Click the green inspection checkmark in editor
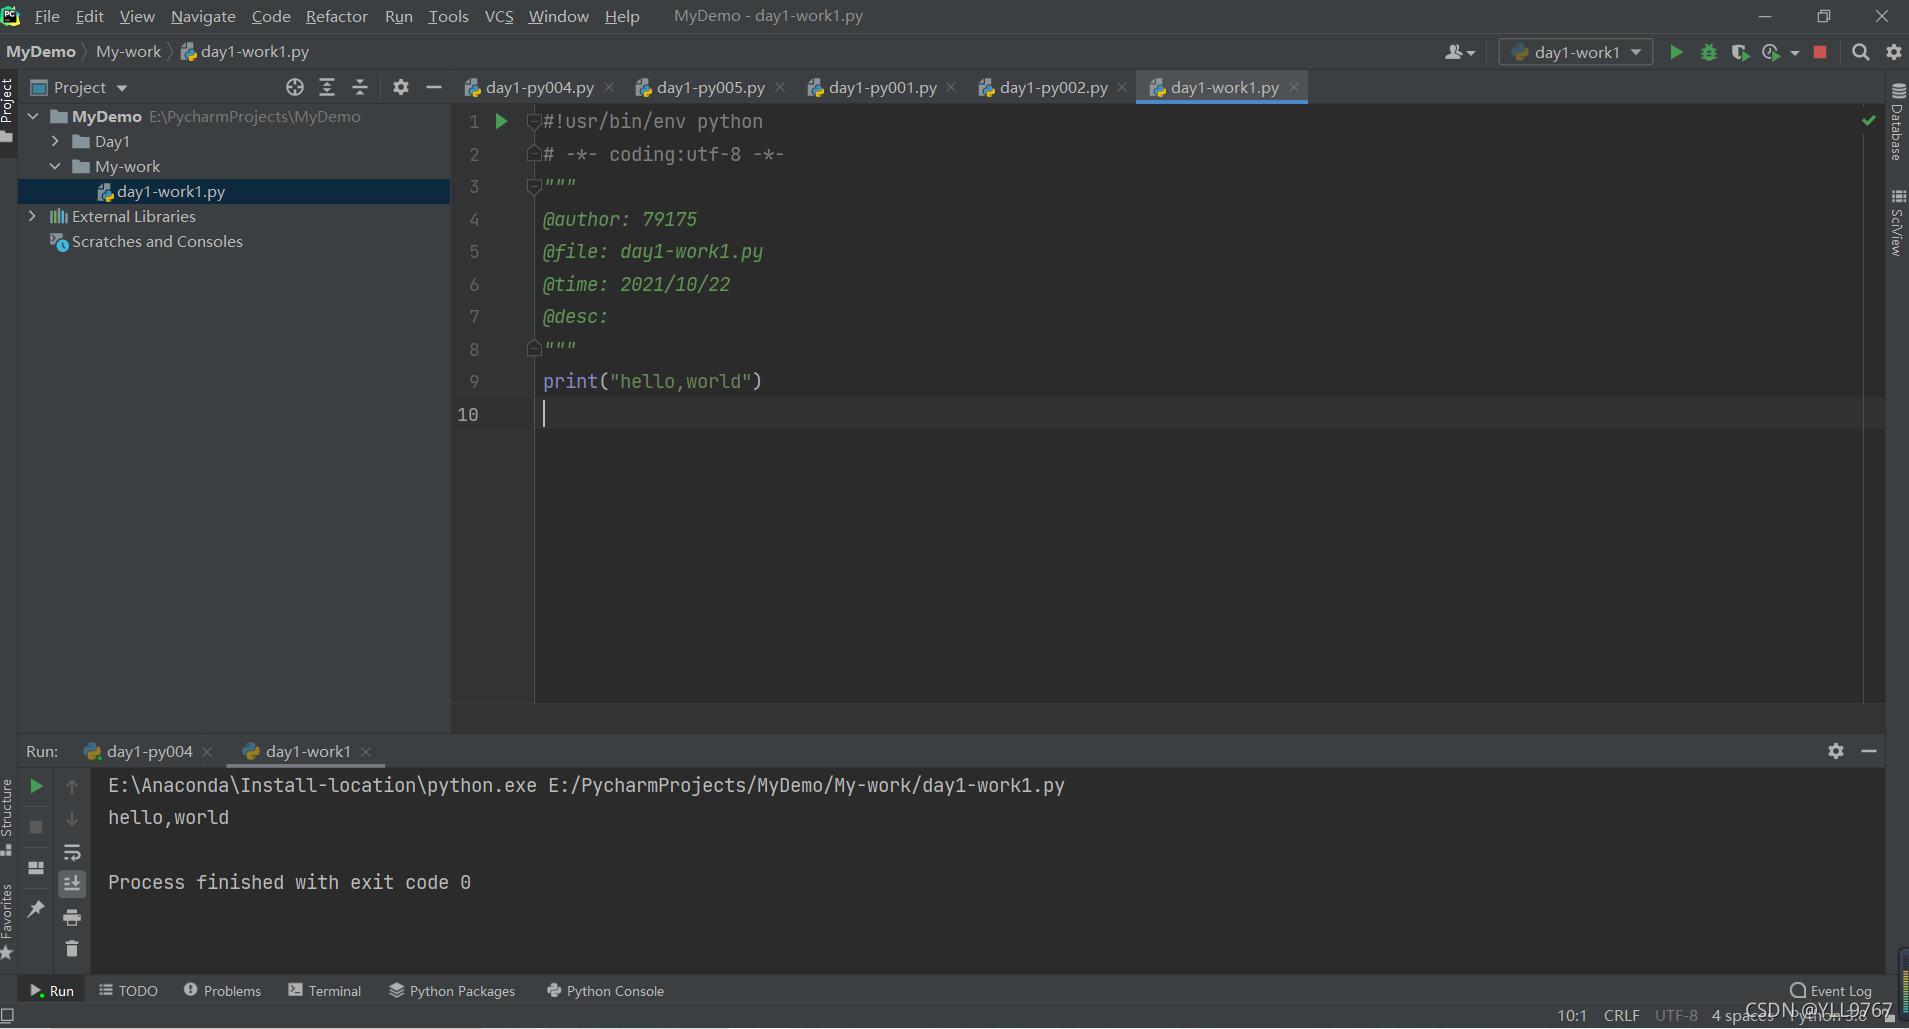Image resolution: width=1909 pixels, height=1029 pixels. (x=1868, y=120)
